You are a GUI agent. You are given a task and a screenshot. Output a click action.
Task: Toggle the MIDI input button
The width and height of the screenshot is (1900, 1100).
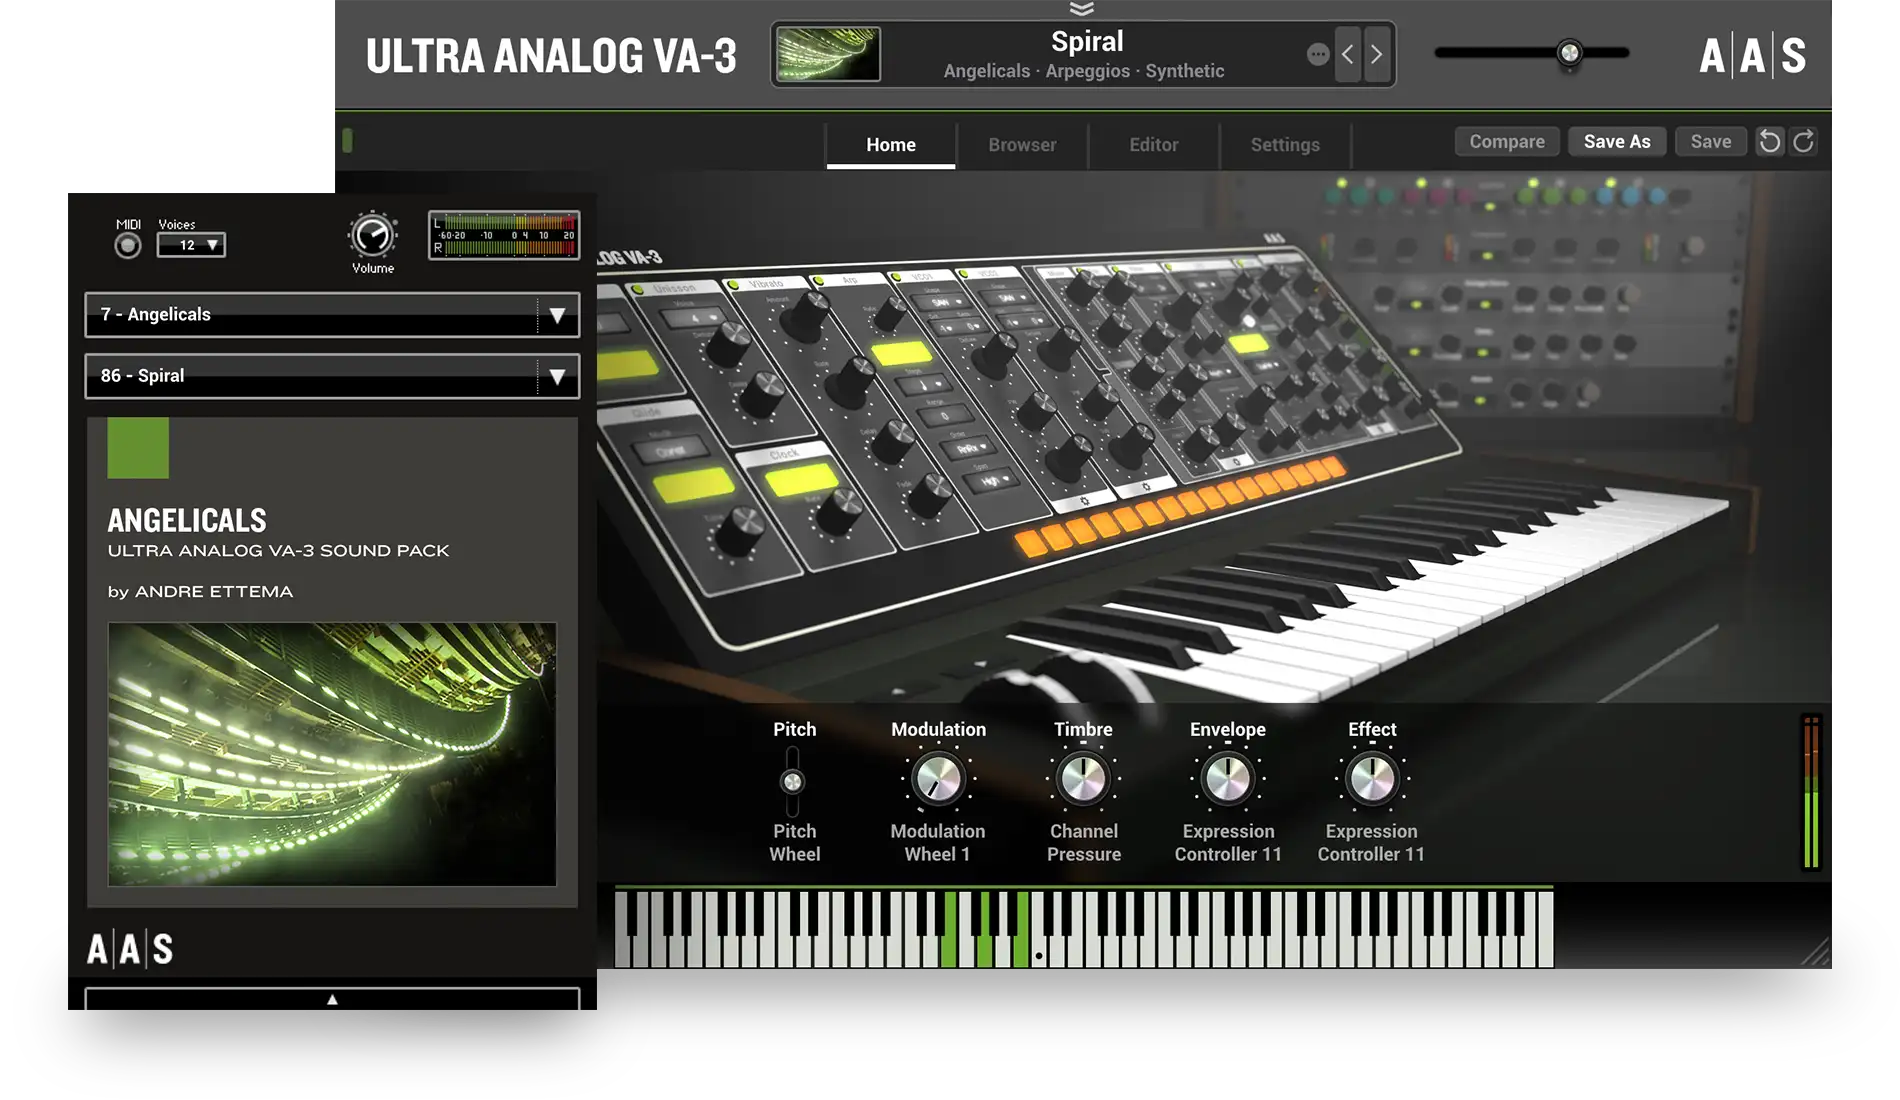tap(127, 243)
